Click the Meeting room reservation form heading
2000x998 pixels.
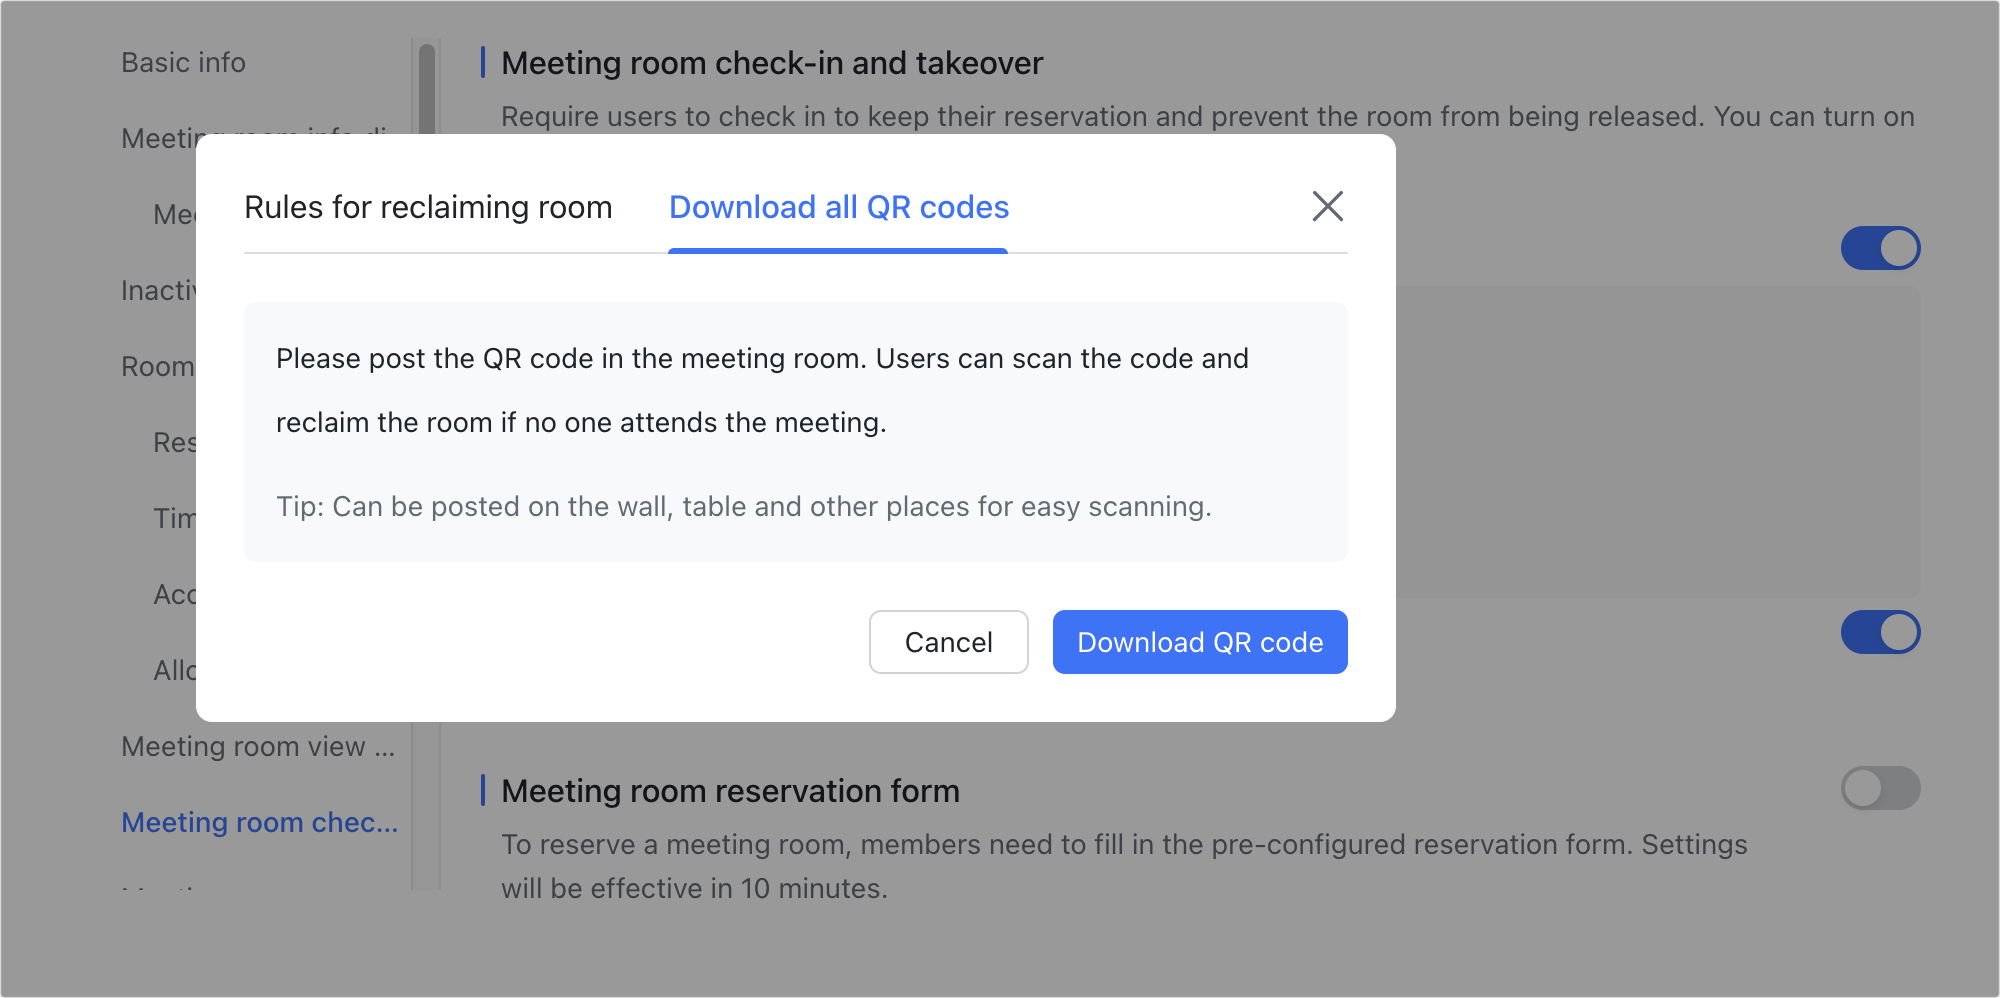click(x=729, y=790)
